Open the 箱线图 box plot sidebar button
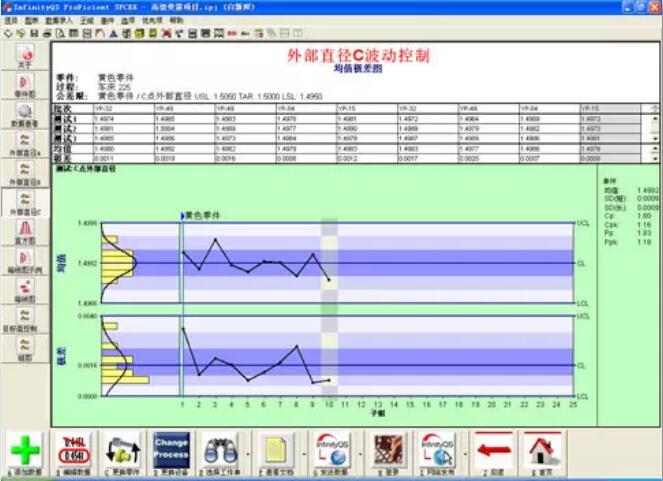The width and height of the screenshot is (663, 481). tap(25, 291)
